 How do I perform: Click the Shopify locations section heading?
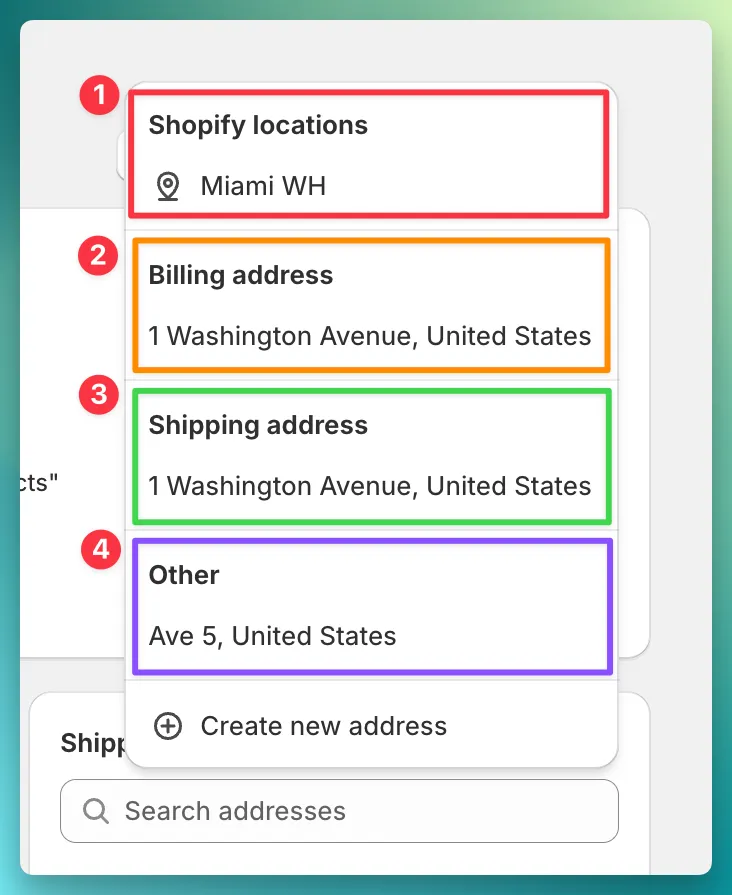pyautogui.click(x=258, y=125)
